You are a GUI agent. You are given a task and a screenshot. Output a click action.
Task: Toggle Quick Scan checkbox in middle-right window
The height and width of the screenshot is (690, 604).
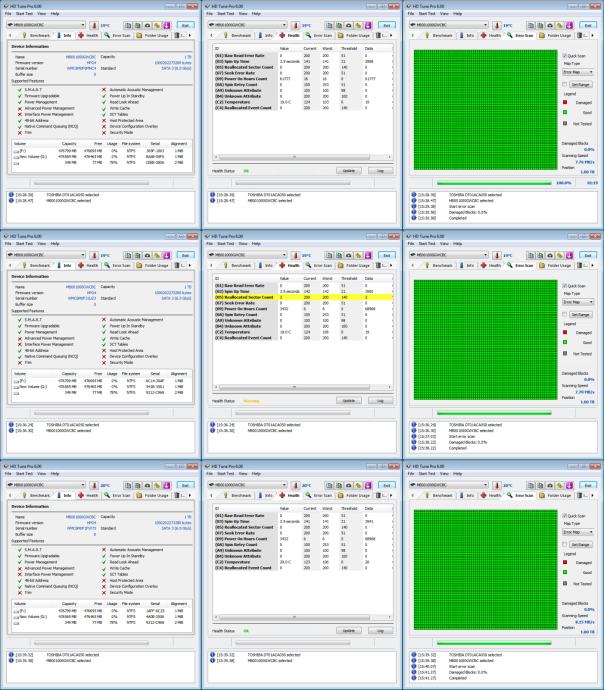coord(565,286)
